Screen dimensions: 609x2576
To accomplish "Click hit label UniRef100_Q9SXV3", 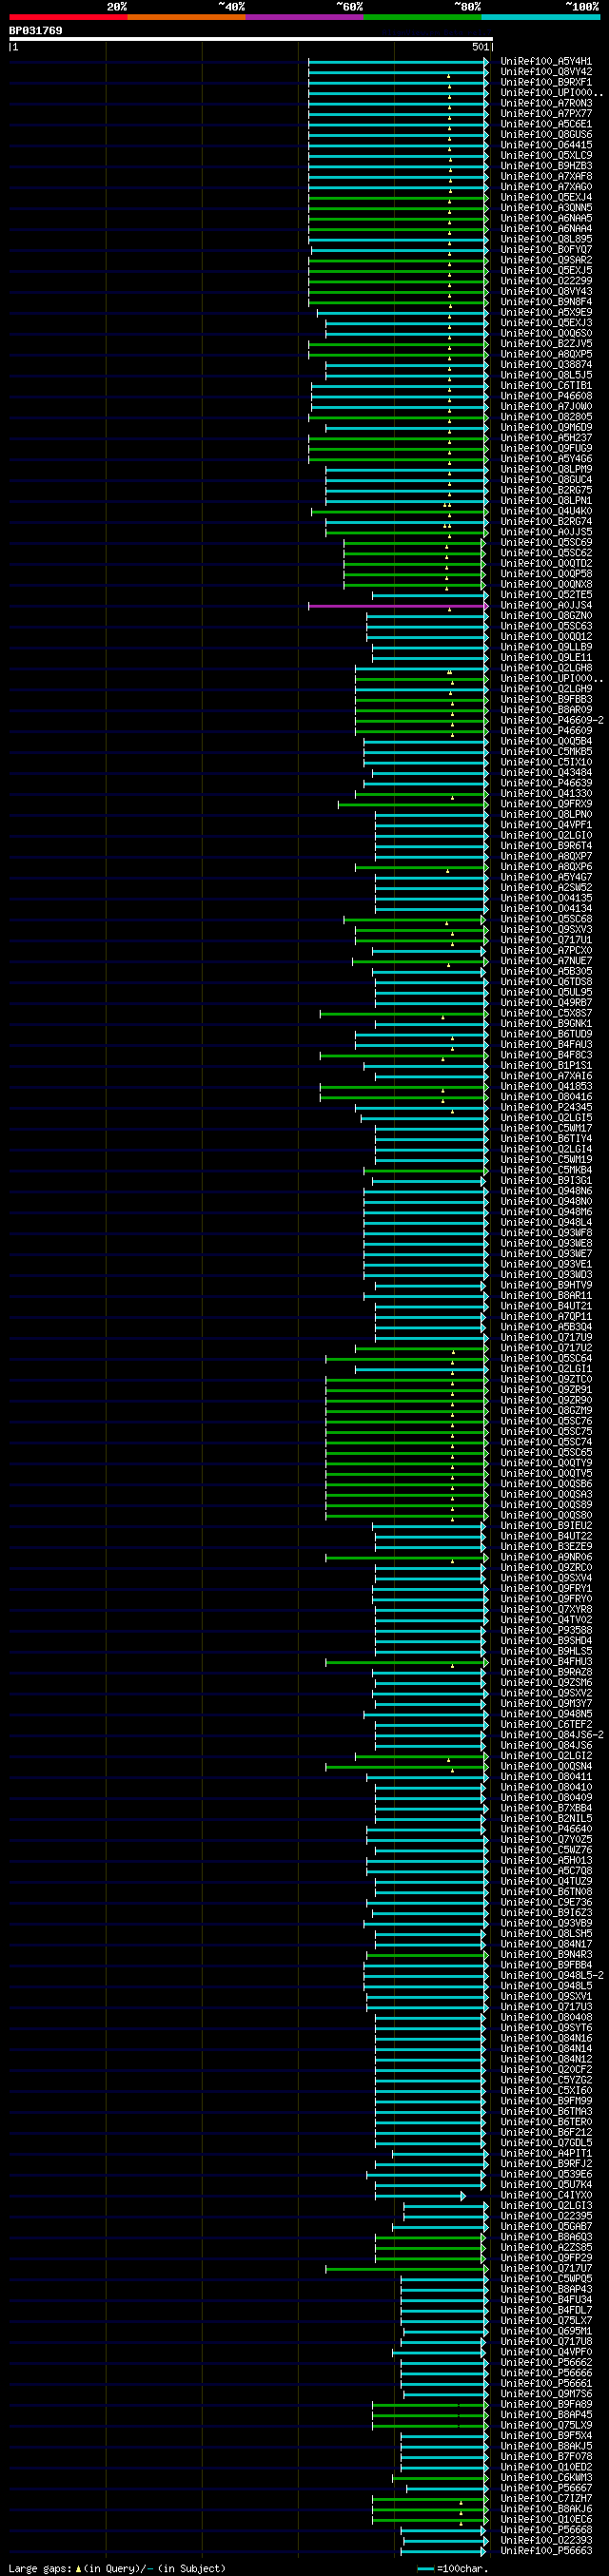I will (546, 930).
